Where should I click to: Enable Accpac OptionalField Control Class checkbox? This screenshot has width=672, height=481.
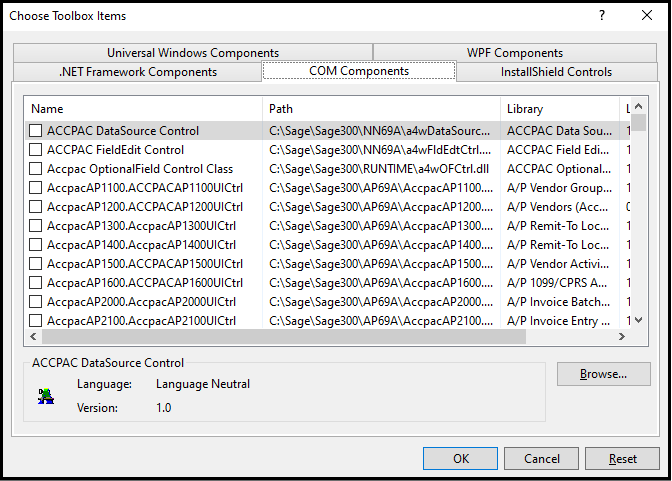pyautogui.click(x=36, y=168)
